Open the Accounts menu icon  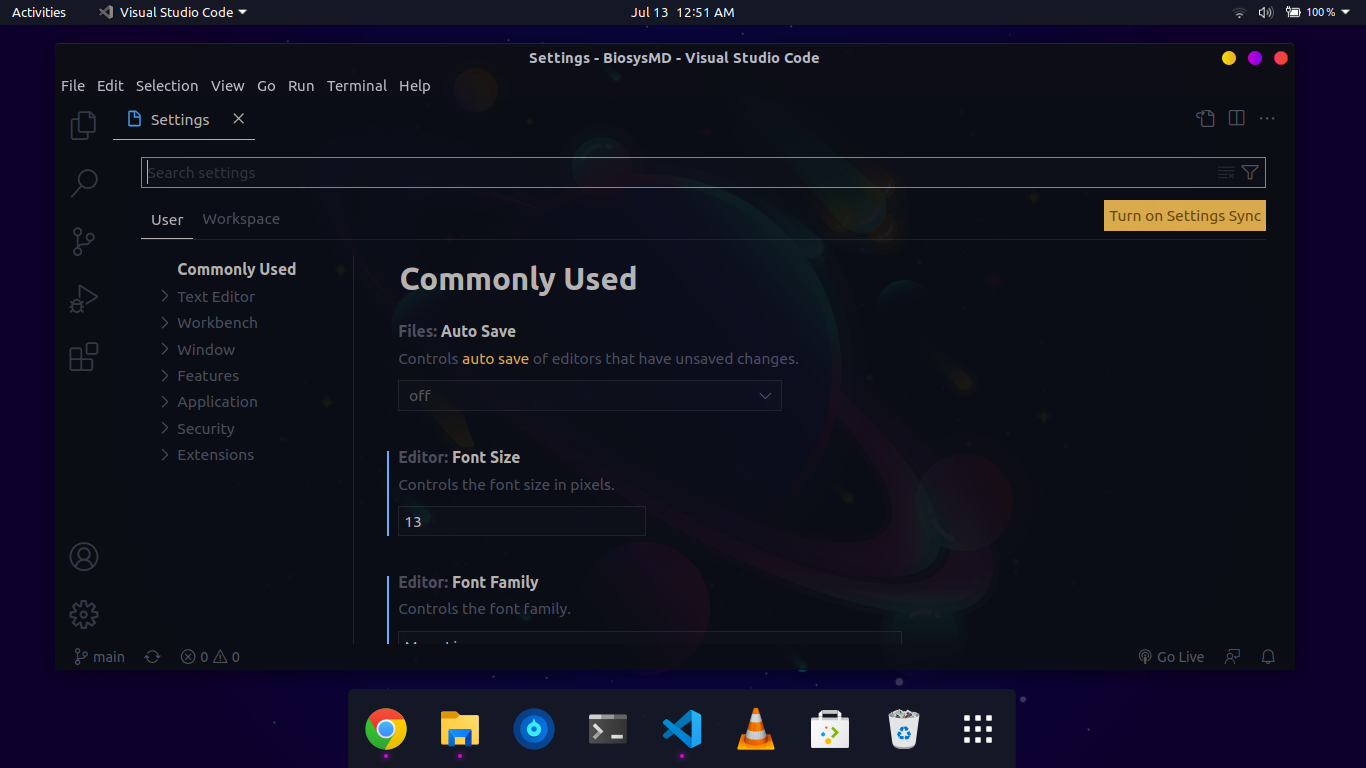84,557
